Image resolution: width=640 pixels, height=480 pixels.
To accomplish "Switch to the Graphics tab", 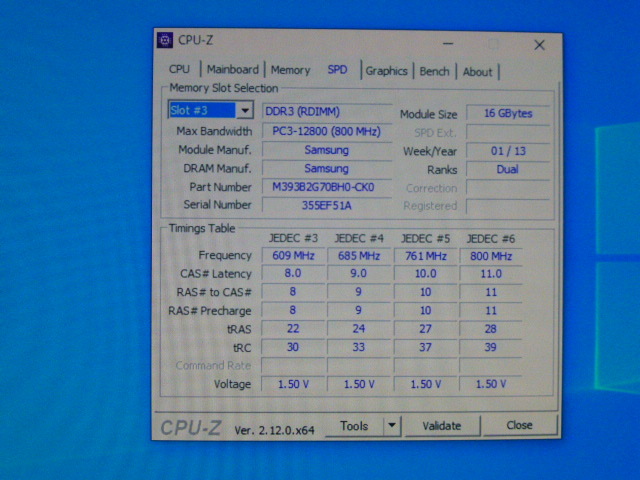I will tap(386, 71).
